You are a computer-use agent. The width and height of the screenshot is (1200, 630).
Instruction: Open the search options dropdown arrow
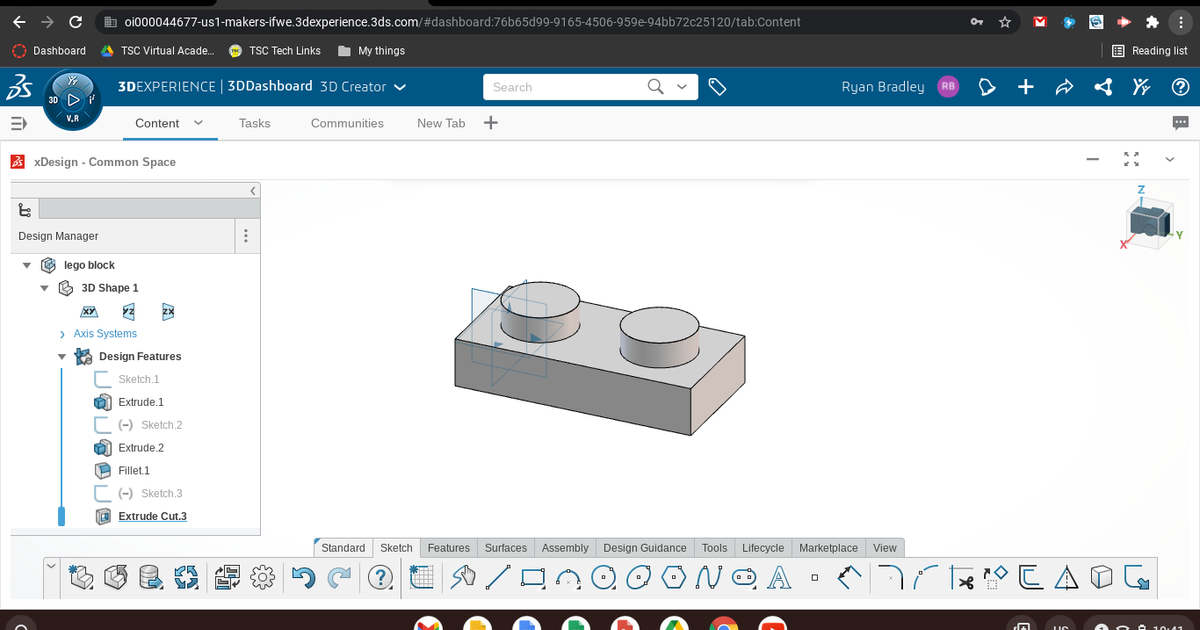(x=682, y=87)
